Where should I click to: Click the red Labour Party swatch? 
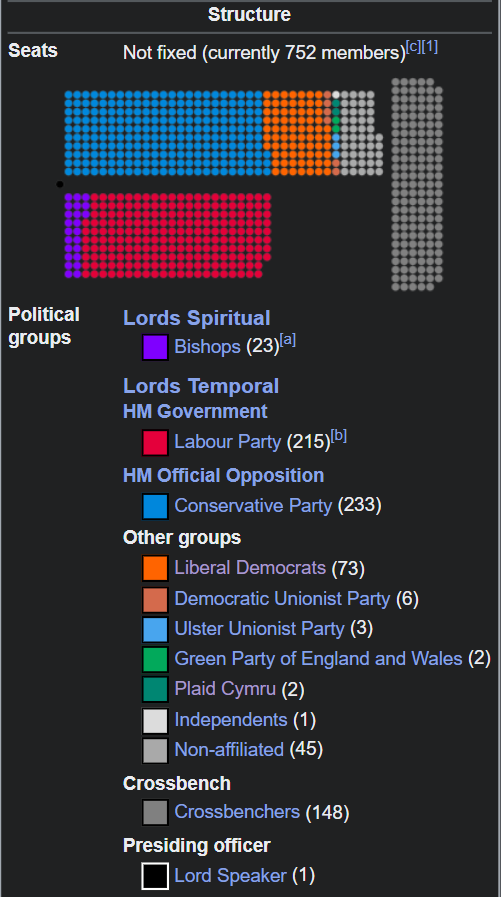155,443
